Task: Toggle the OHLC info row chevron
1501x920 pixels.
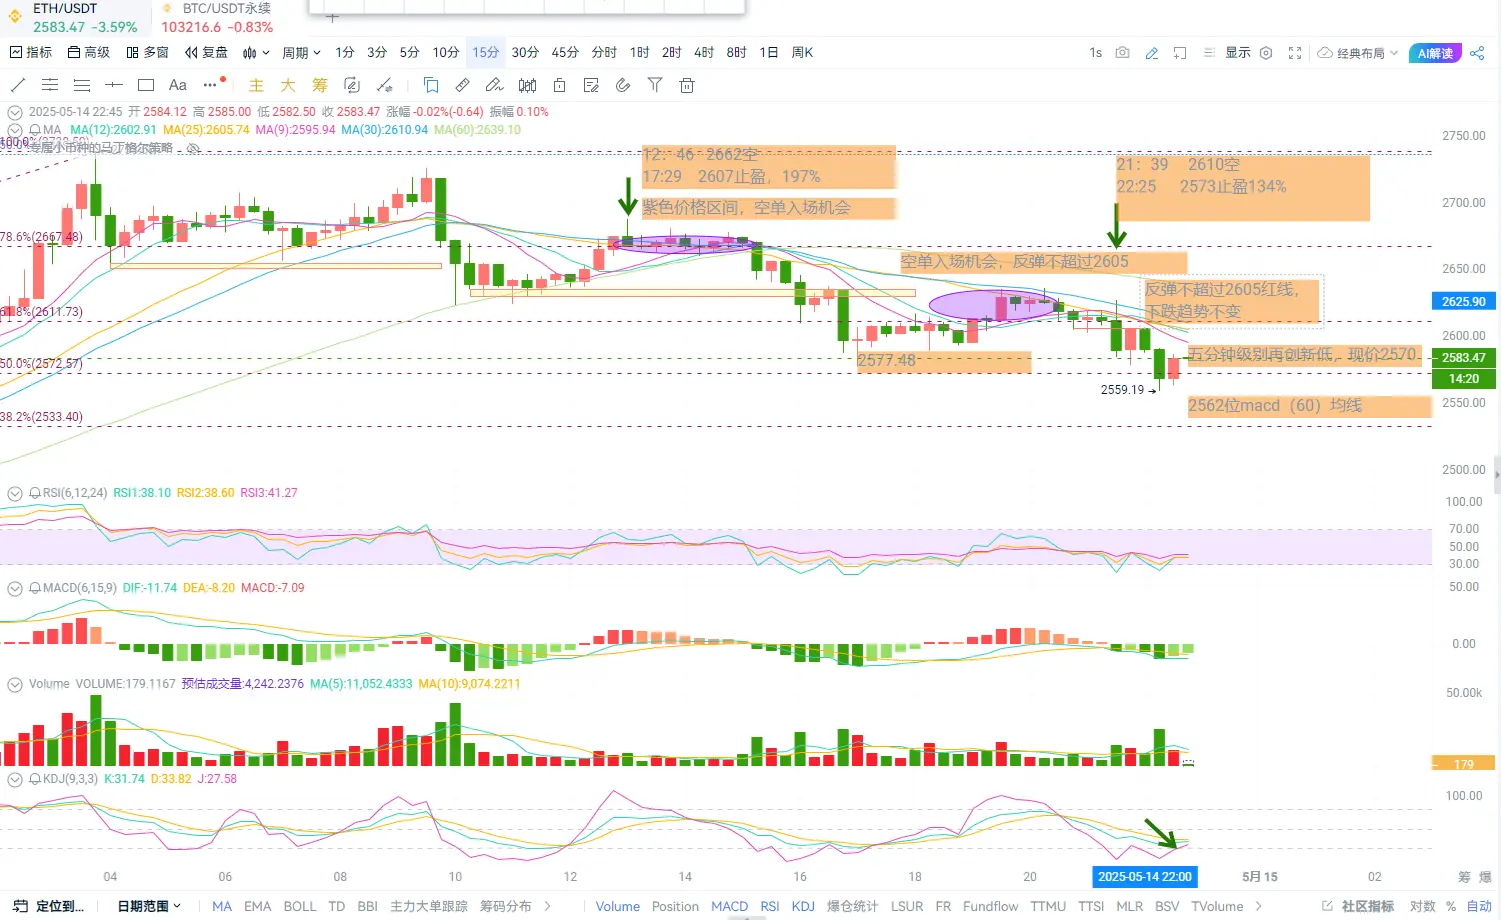Action: coord(15,112)
